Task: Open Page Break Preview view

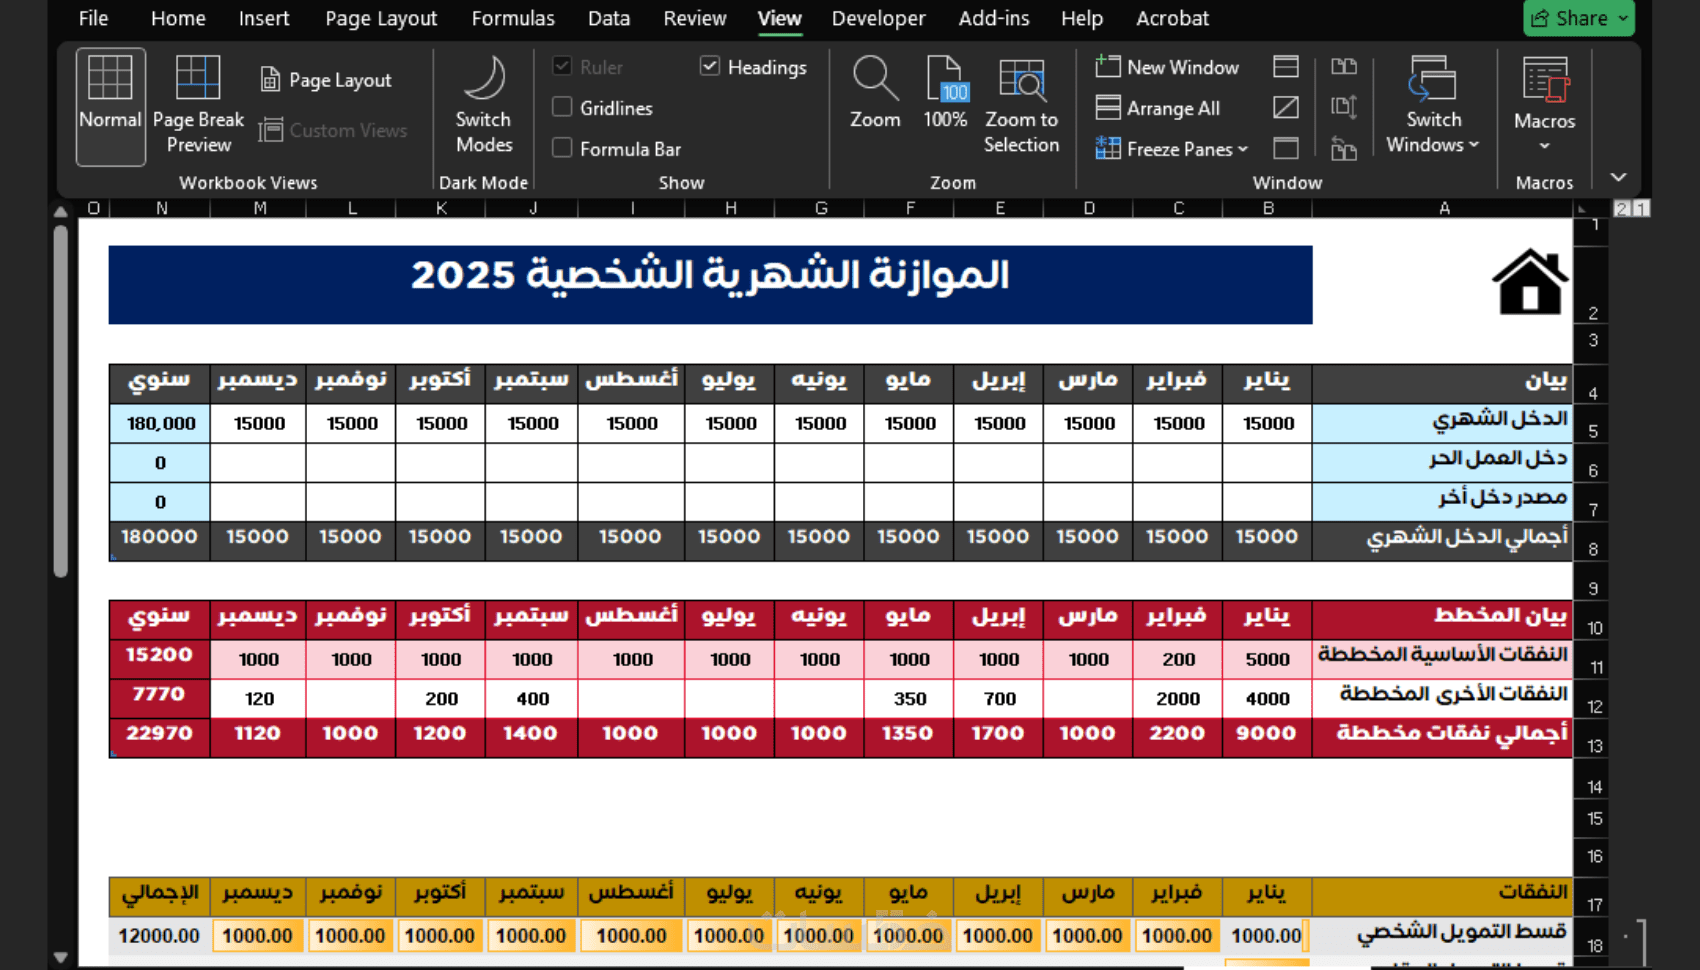Action: [x=198, y=106]
